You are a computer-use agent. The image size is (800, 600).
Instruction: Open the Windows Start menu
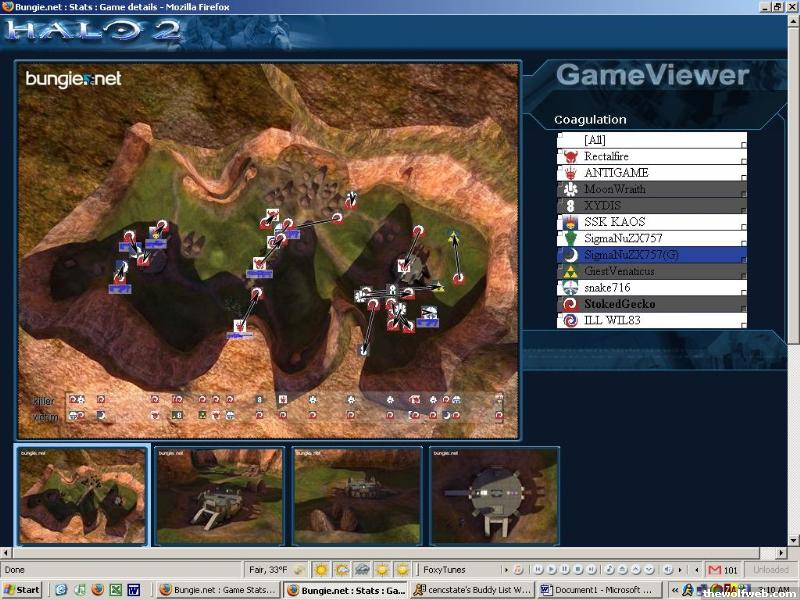coord(22,590)
